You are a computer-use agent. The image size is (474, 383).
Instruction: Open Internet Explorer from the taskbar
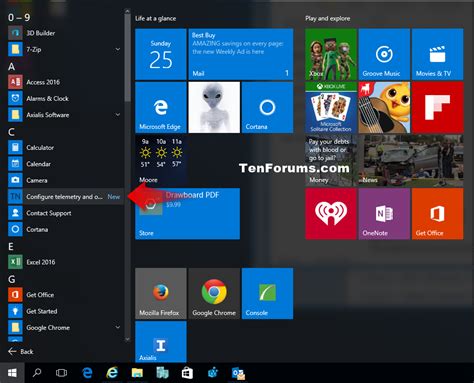pyautogui.click(x=112, y=373)
